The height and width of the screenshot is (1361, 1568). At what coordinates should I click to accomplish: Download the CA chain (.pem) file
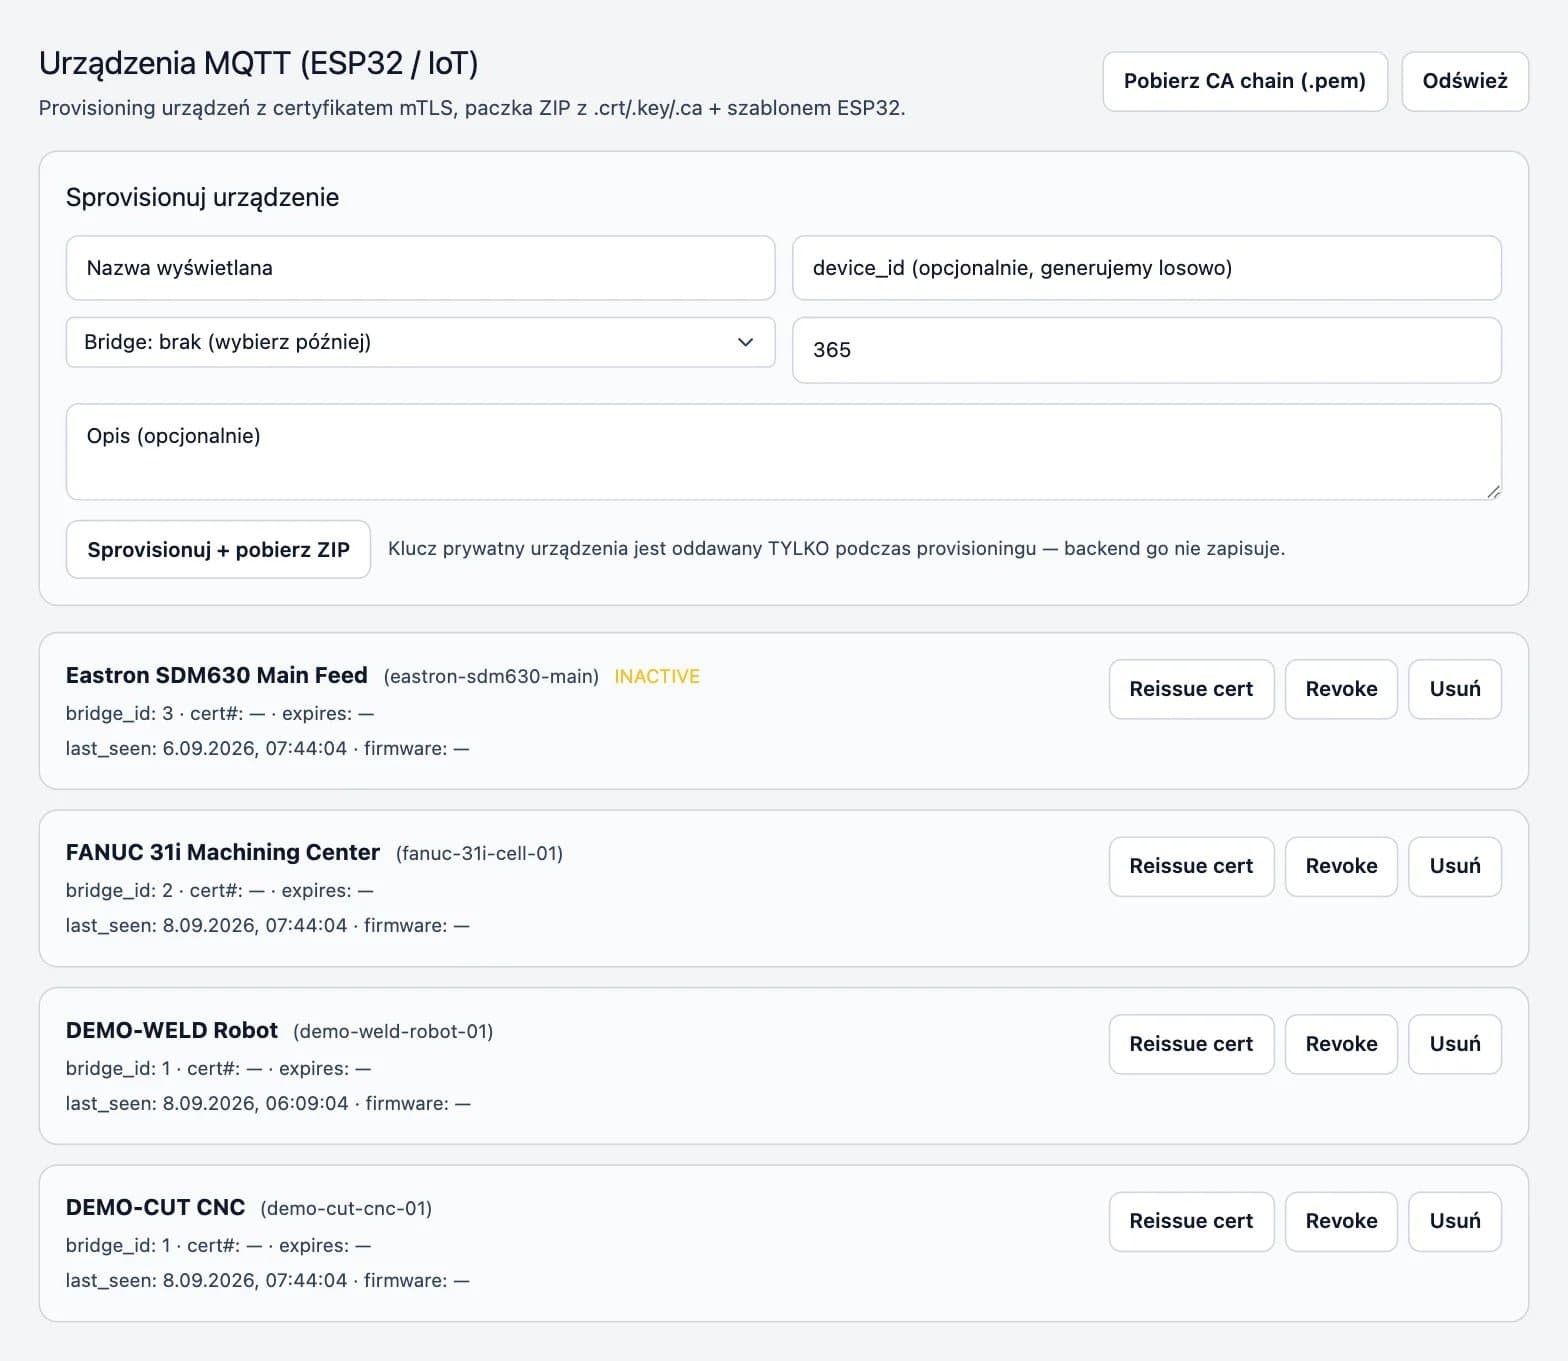point(1244,81)
